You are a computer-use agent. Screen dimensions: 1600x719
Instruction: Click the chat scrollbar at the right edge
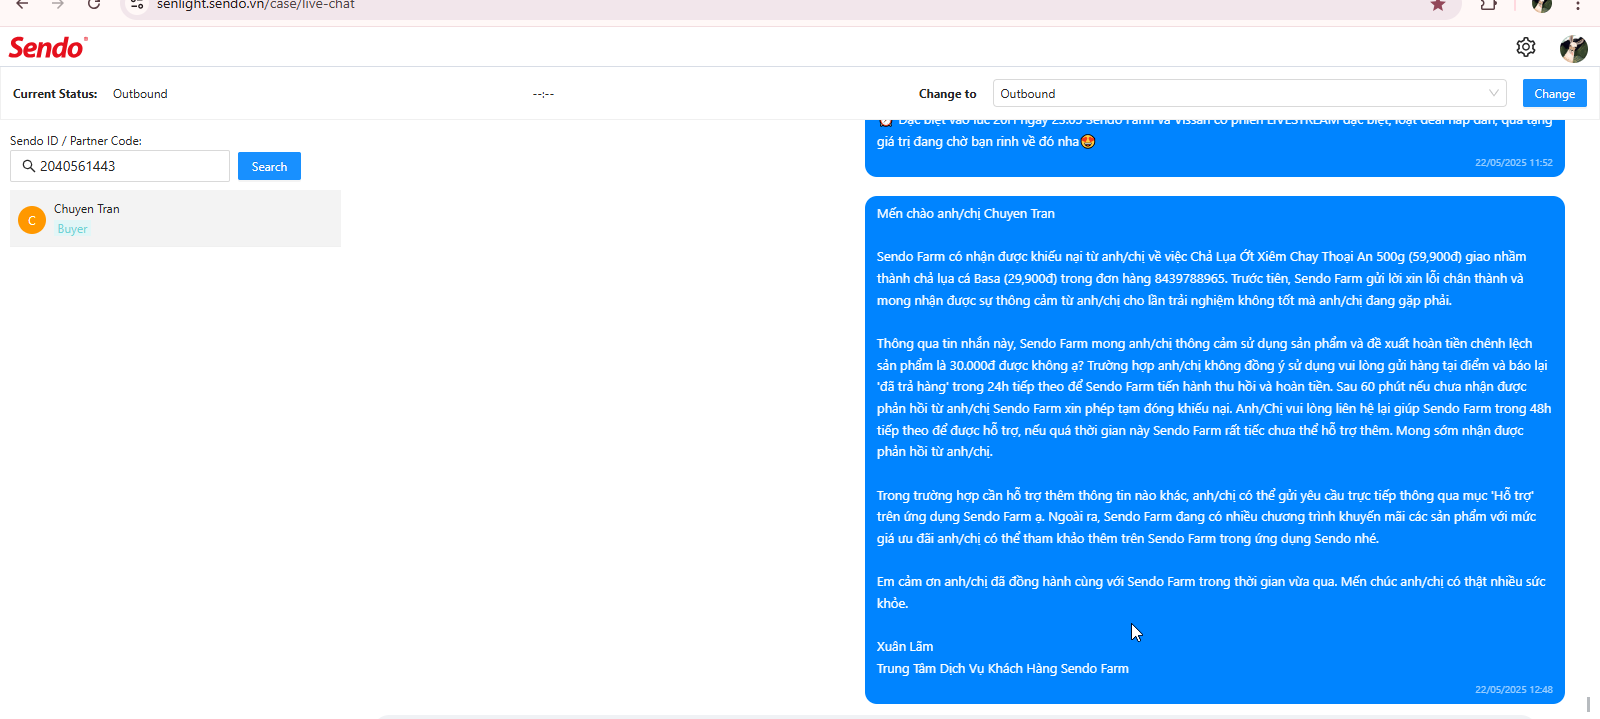(1588, 704)
